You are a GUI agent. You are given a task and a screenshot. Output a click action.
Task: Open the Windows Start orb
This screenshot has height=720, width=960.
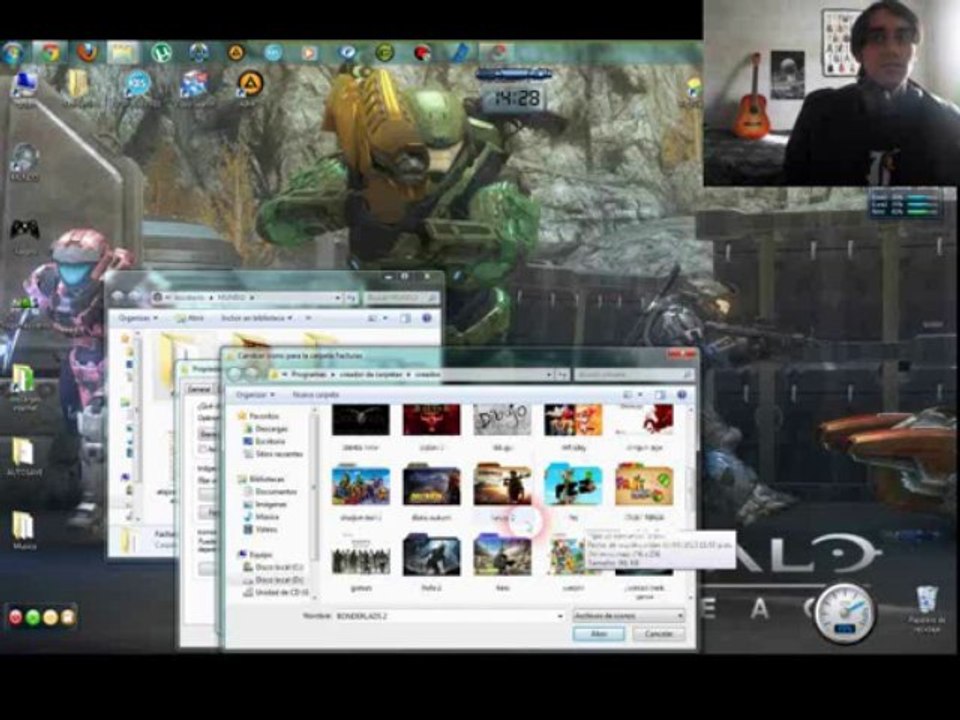[12, 53]
